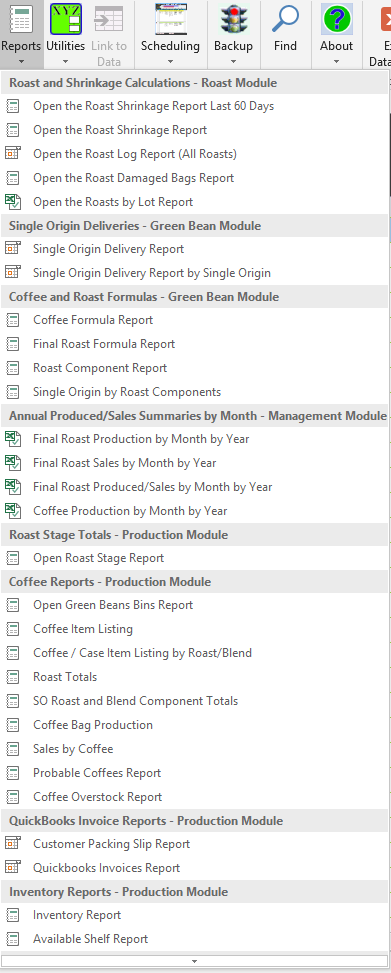Click the Scheduling ribbon icon

[170, 19]
